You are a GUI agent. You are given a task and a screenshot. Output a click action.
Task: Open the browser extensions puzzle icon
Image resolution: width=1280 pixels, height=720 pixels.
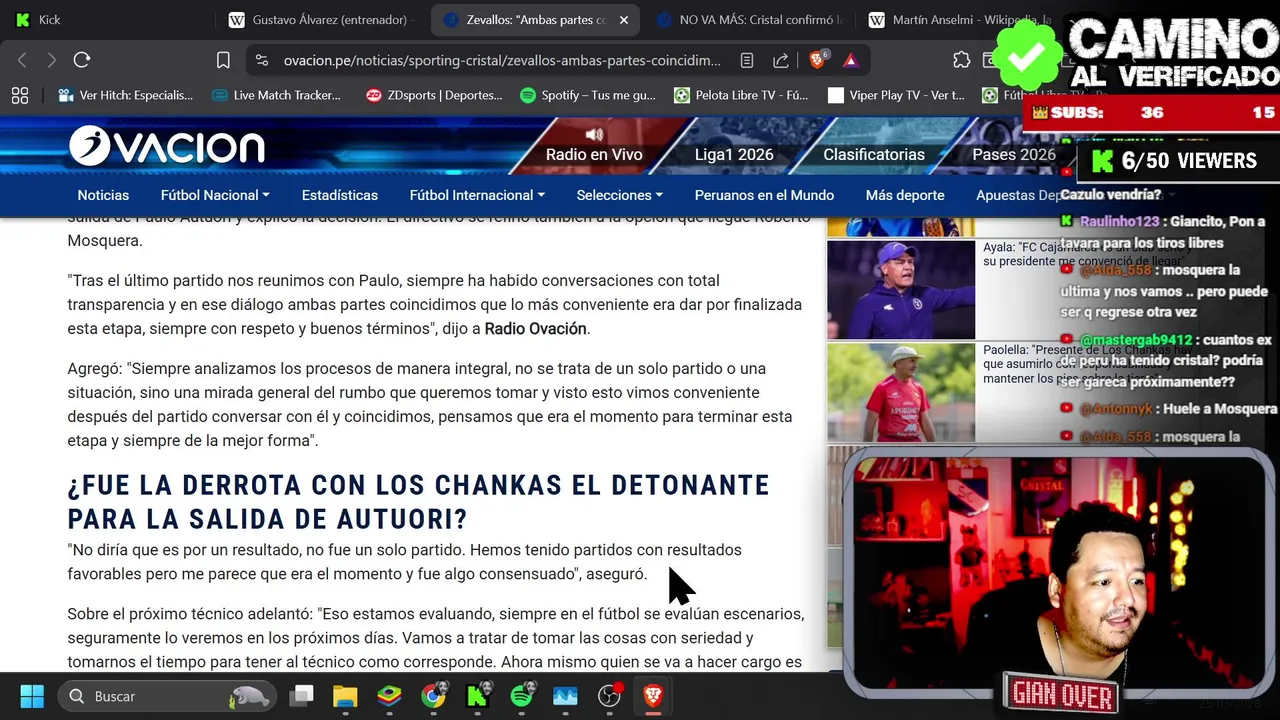point(961,60)
